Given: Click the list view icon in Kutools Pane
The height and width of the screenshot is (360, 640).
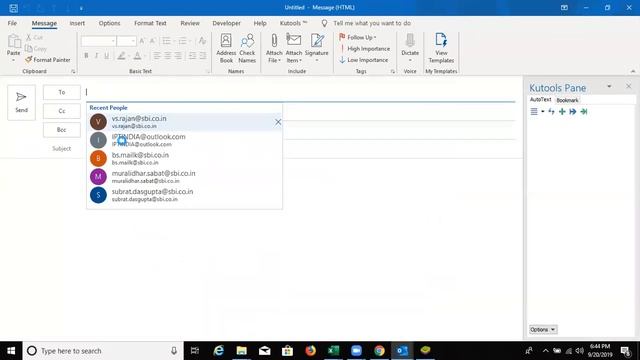Looking at the screenshot, I should coord(534,111).
